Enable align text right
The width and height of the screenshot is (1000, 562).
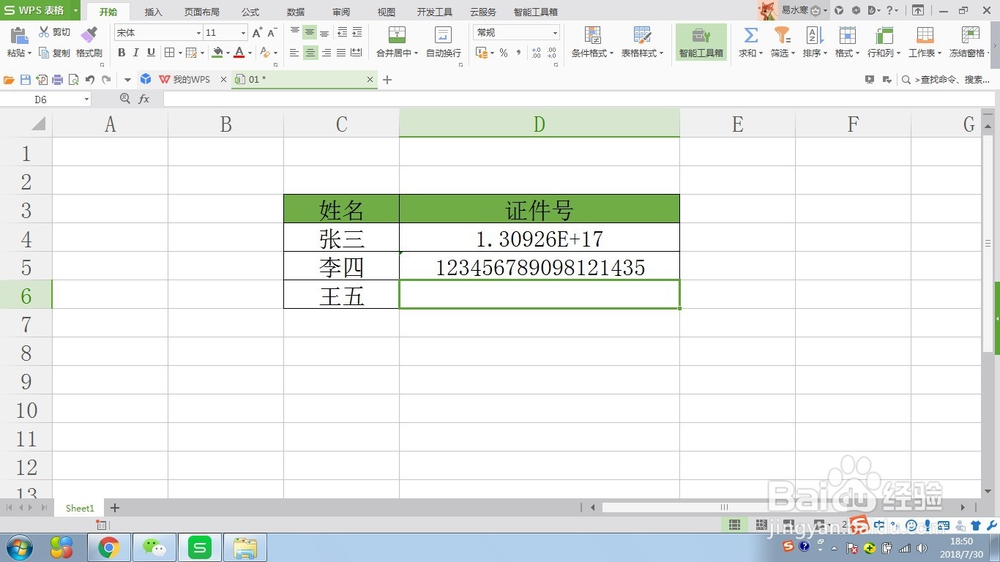[x=326, y=53]
